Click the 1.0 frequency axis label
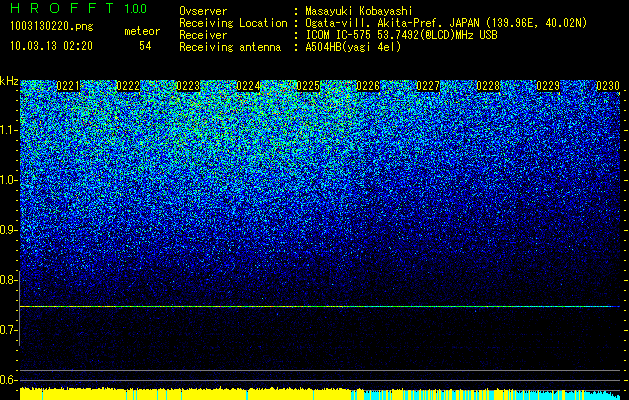Viewport: 629px width, 400px height. pyautogui.click(x=9, y=180)
